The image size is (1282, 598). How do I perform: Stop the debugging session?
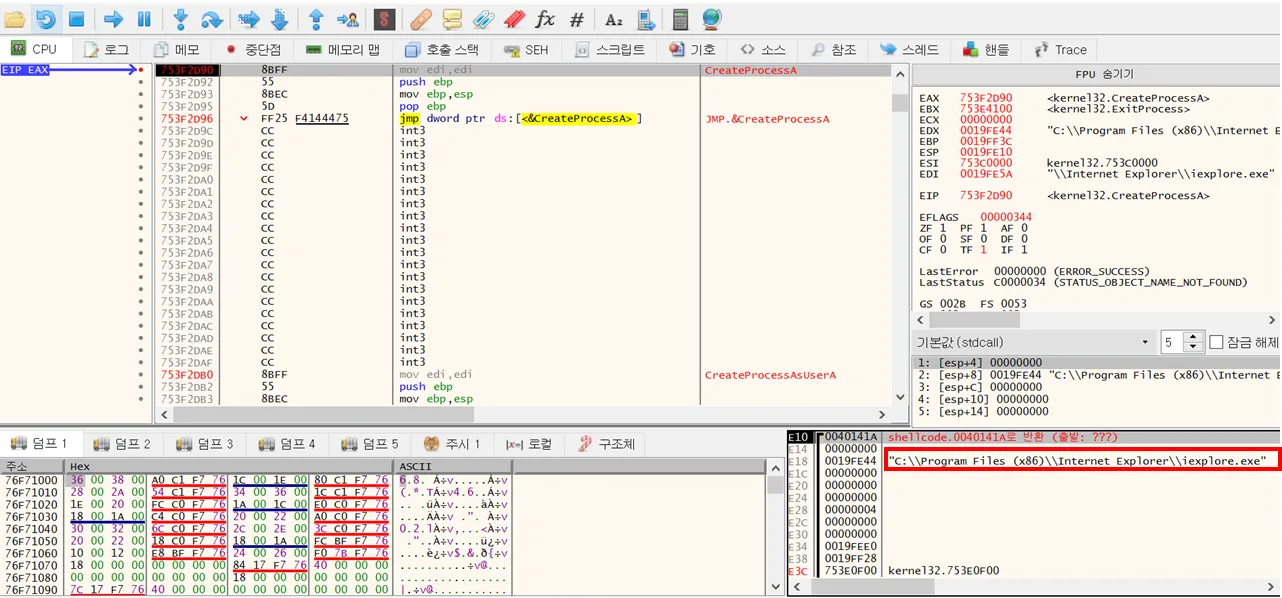pyautogui.click(x=76, y=19)
